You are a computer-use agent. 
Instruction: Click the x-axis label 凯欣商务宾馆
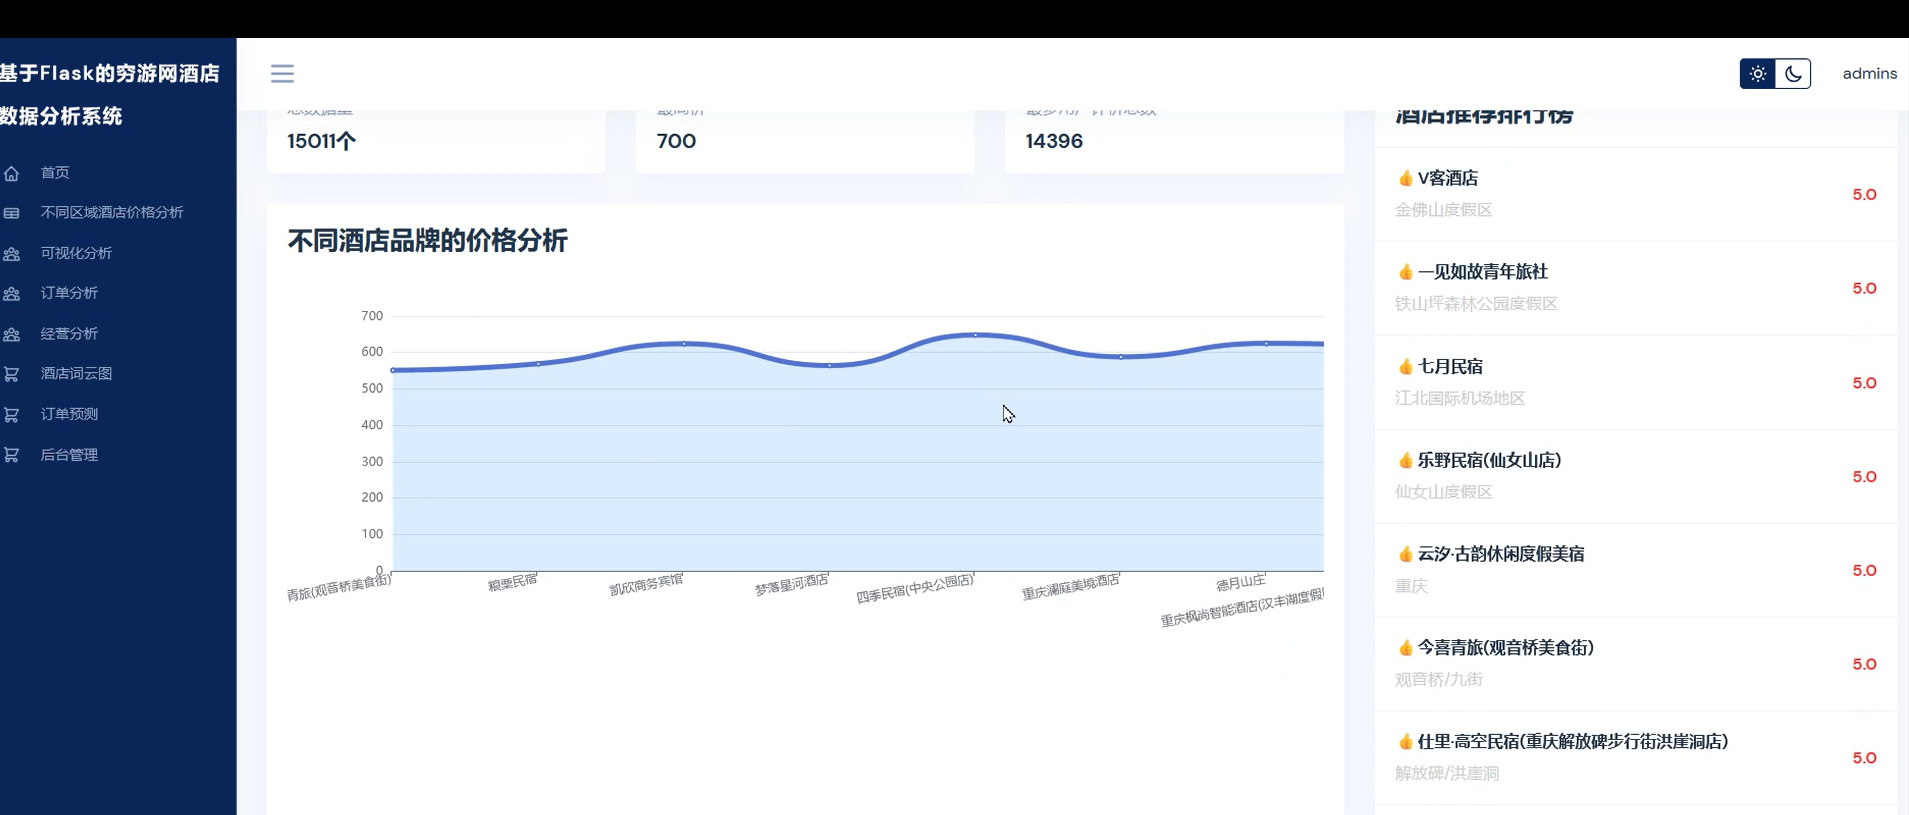click(646, 584)
